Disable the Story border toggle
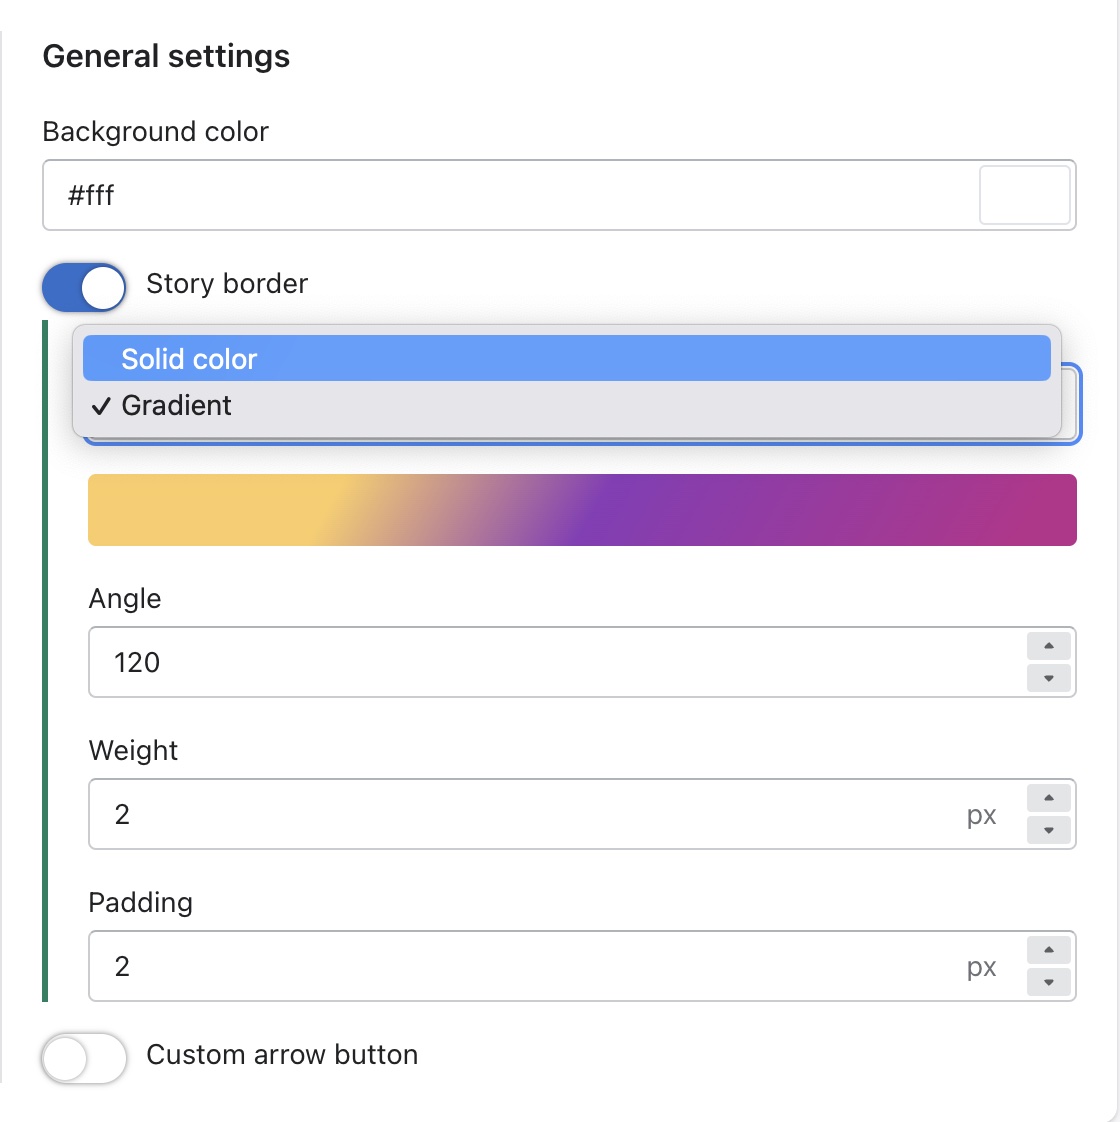The width and height of the screenshot is (1120, 1122). (84, 288)
